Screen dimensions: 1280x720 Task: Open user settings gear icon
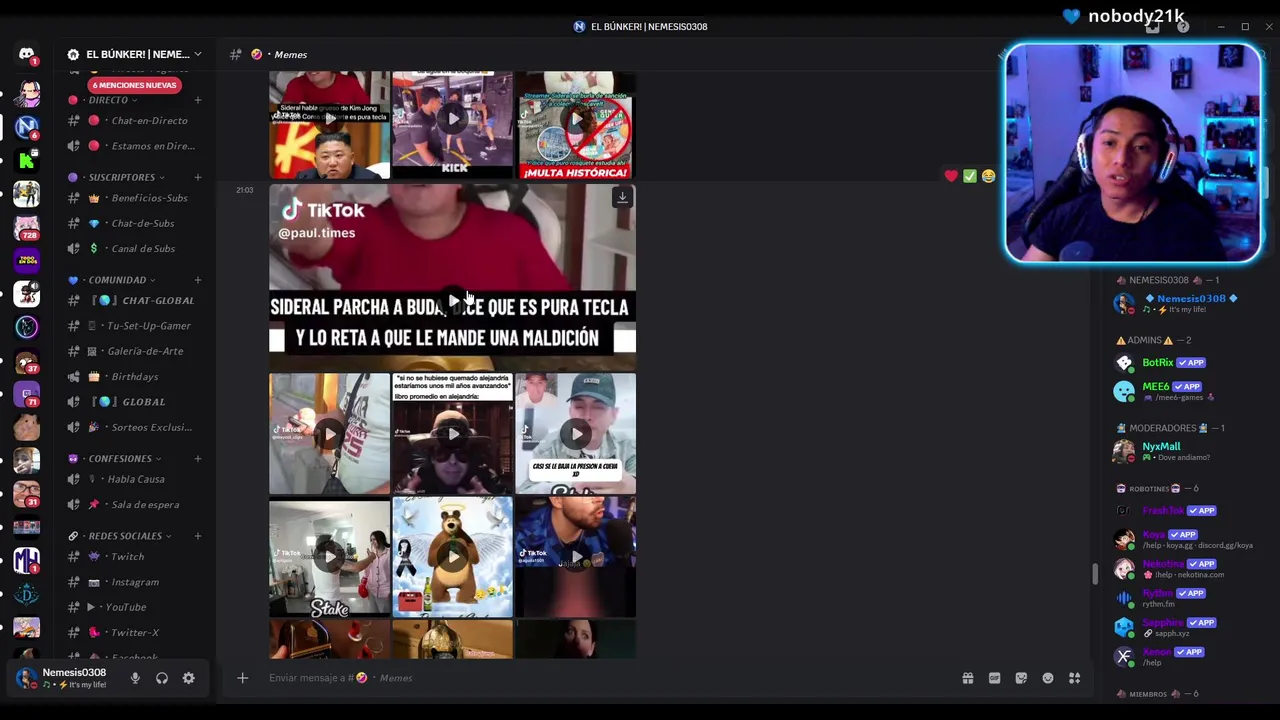[188, 678]
